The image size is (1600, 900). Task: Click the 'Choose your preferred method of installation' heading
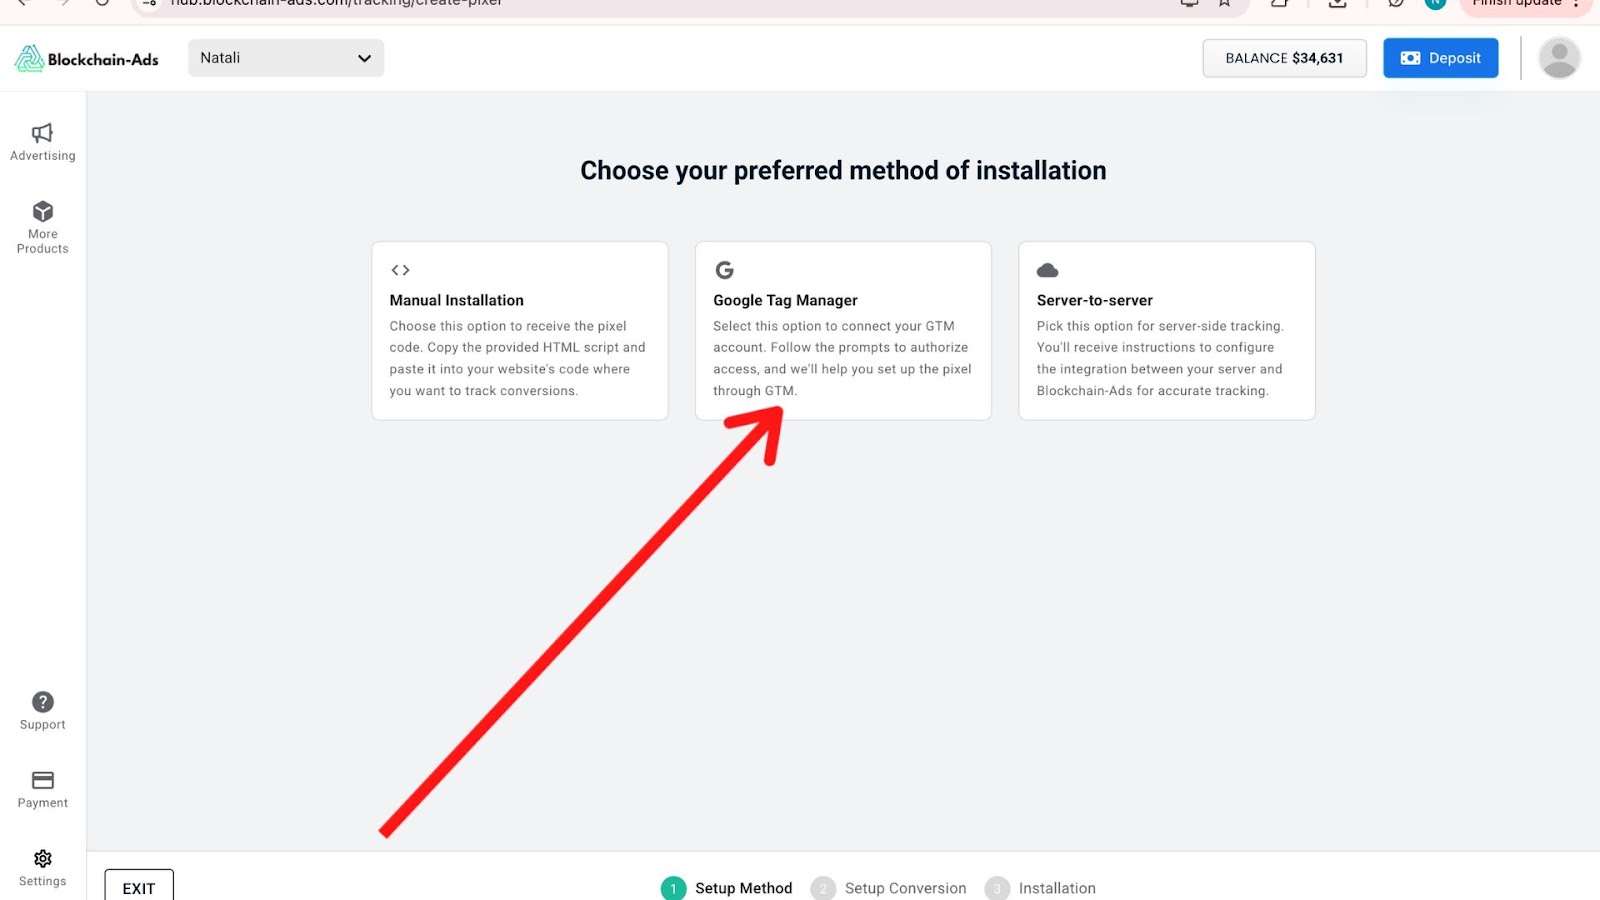[843, 171]
